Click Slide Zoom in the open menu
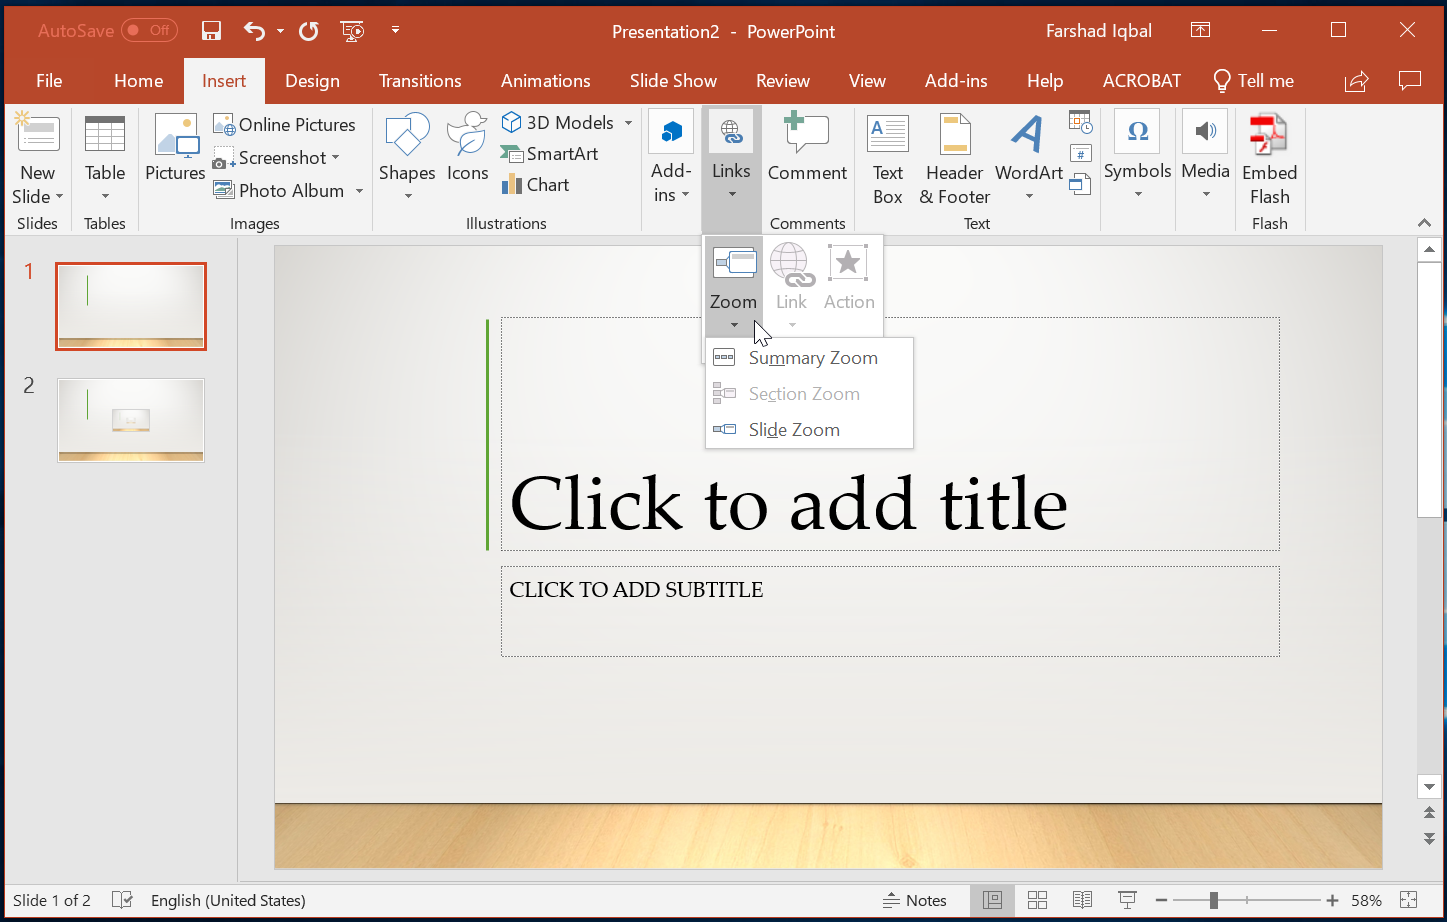The height and width of the screenshot is (922, 1447). [794, 429]
